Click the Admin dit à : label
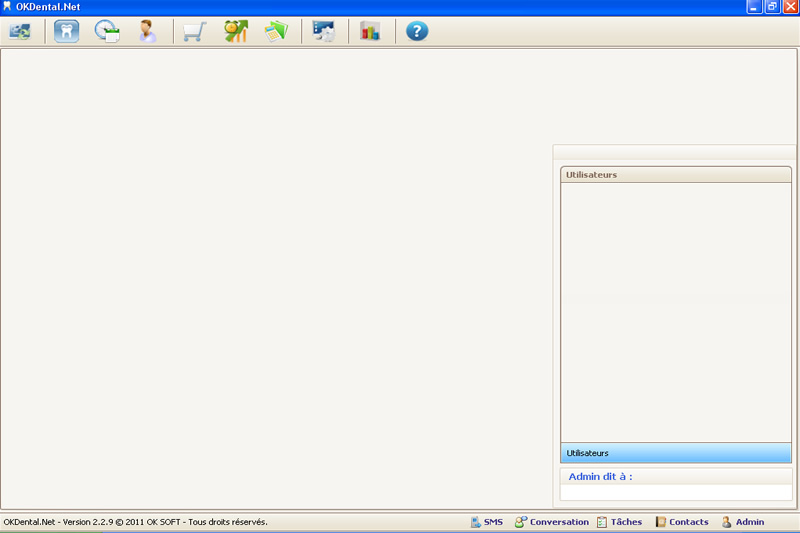This screenshot has width=800, height=533. coord(601,476)
